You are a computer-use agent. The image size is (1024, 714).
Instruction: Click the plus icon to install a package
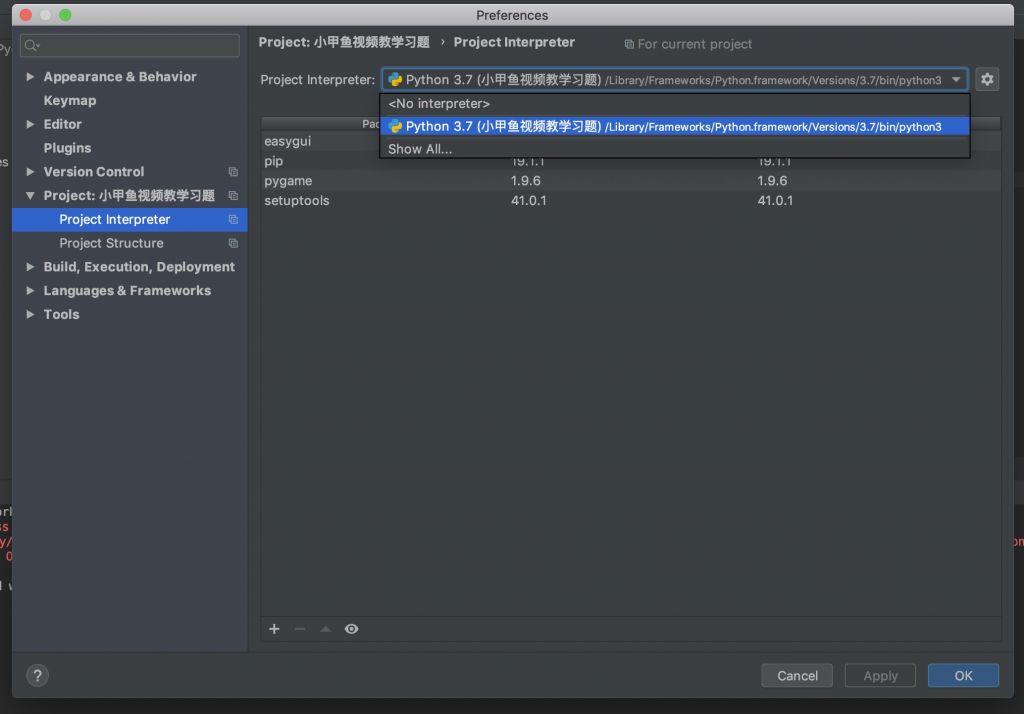pyautogui.click(x=275, y=629)
